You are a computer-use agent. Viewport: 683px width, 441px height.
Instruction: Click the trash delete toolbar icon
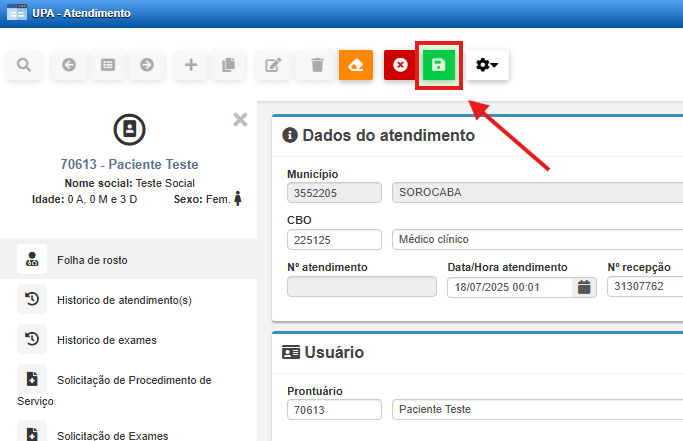pyautogui.click(x=317, y=65)
